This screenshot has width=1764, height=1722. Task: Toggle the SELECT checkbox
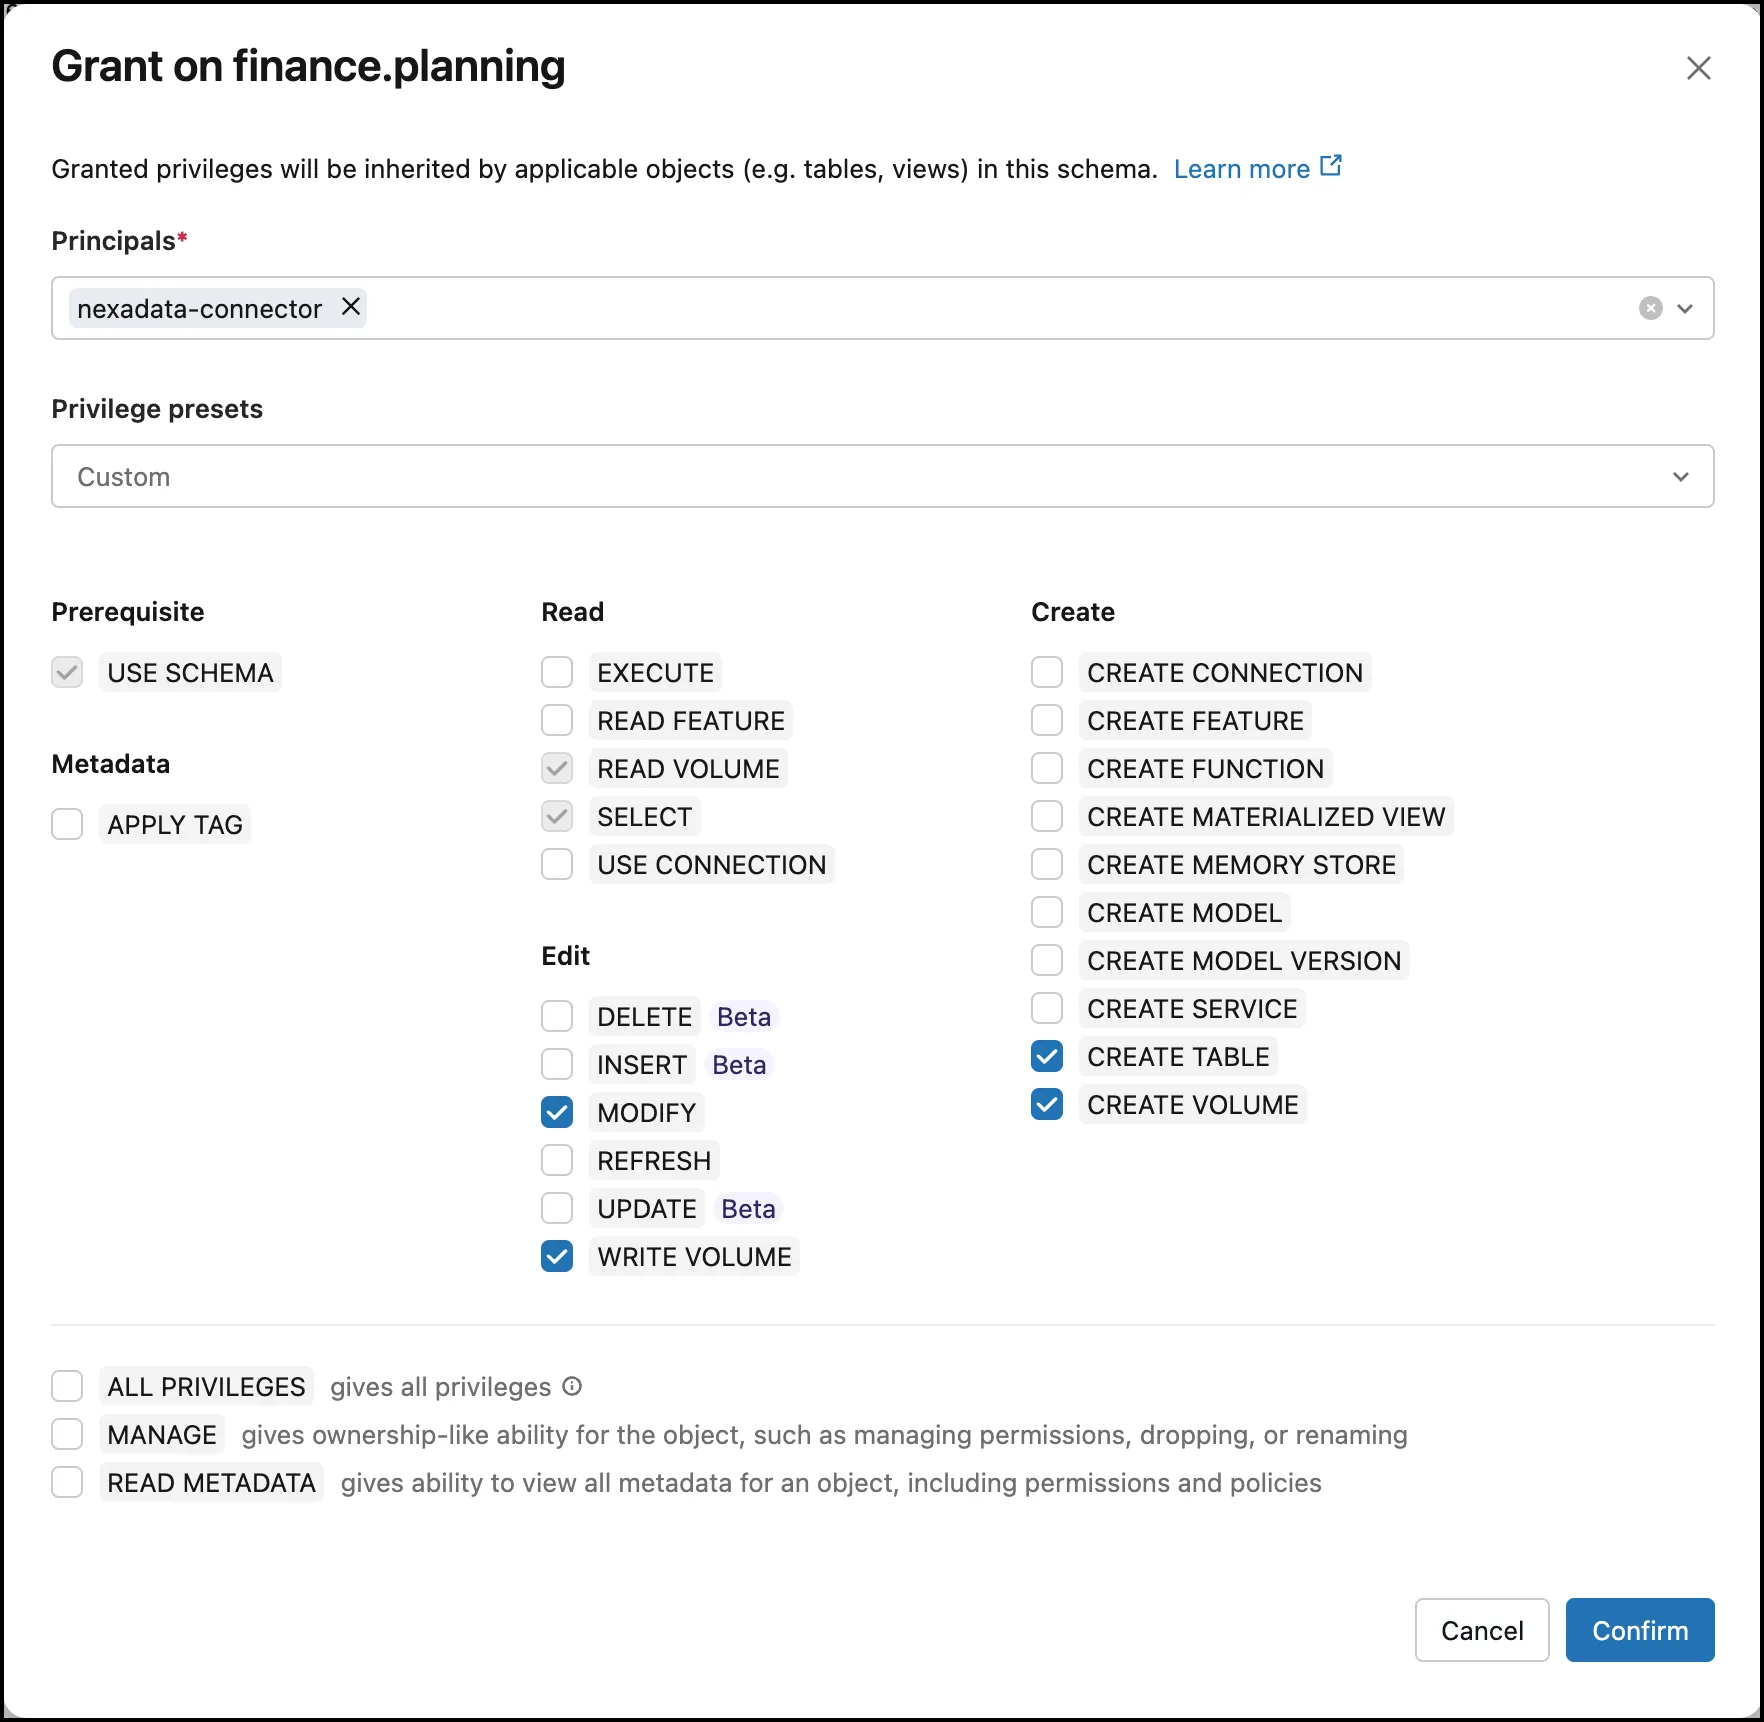(x=557, y=816)
